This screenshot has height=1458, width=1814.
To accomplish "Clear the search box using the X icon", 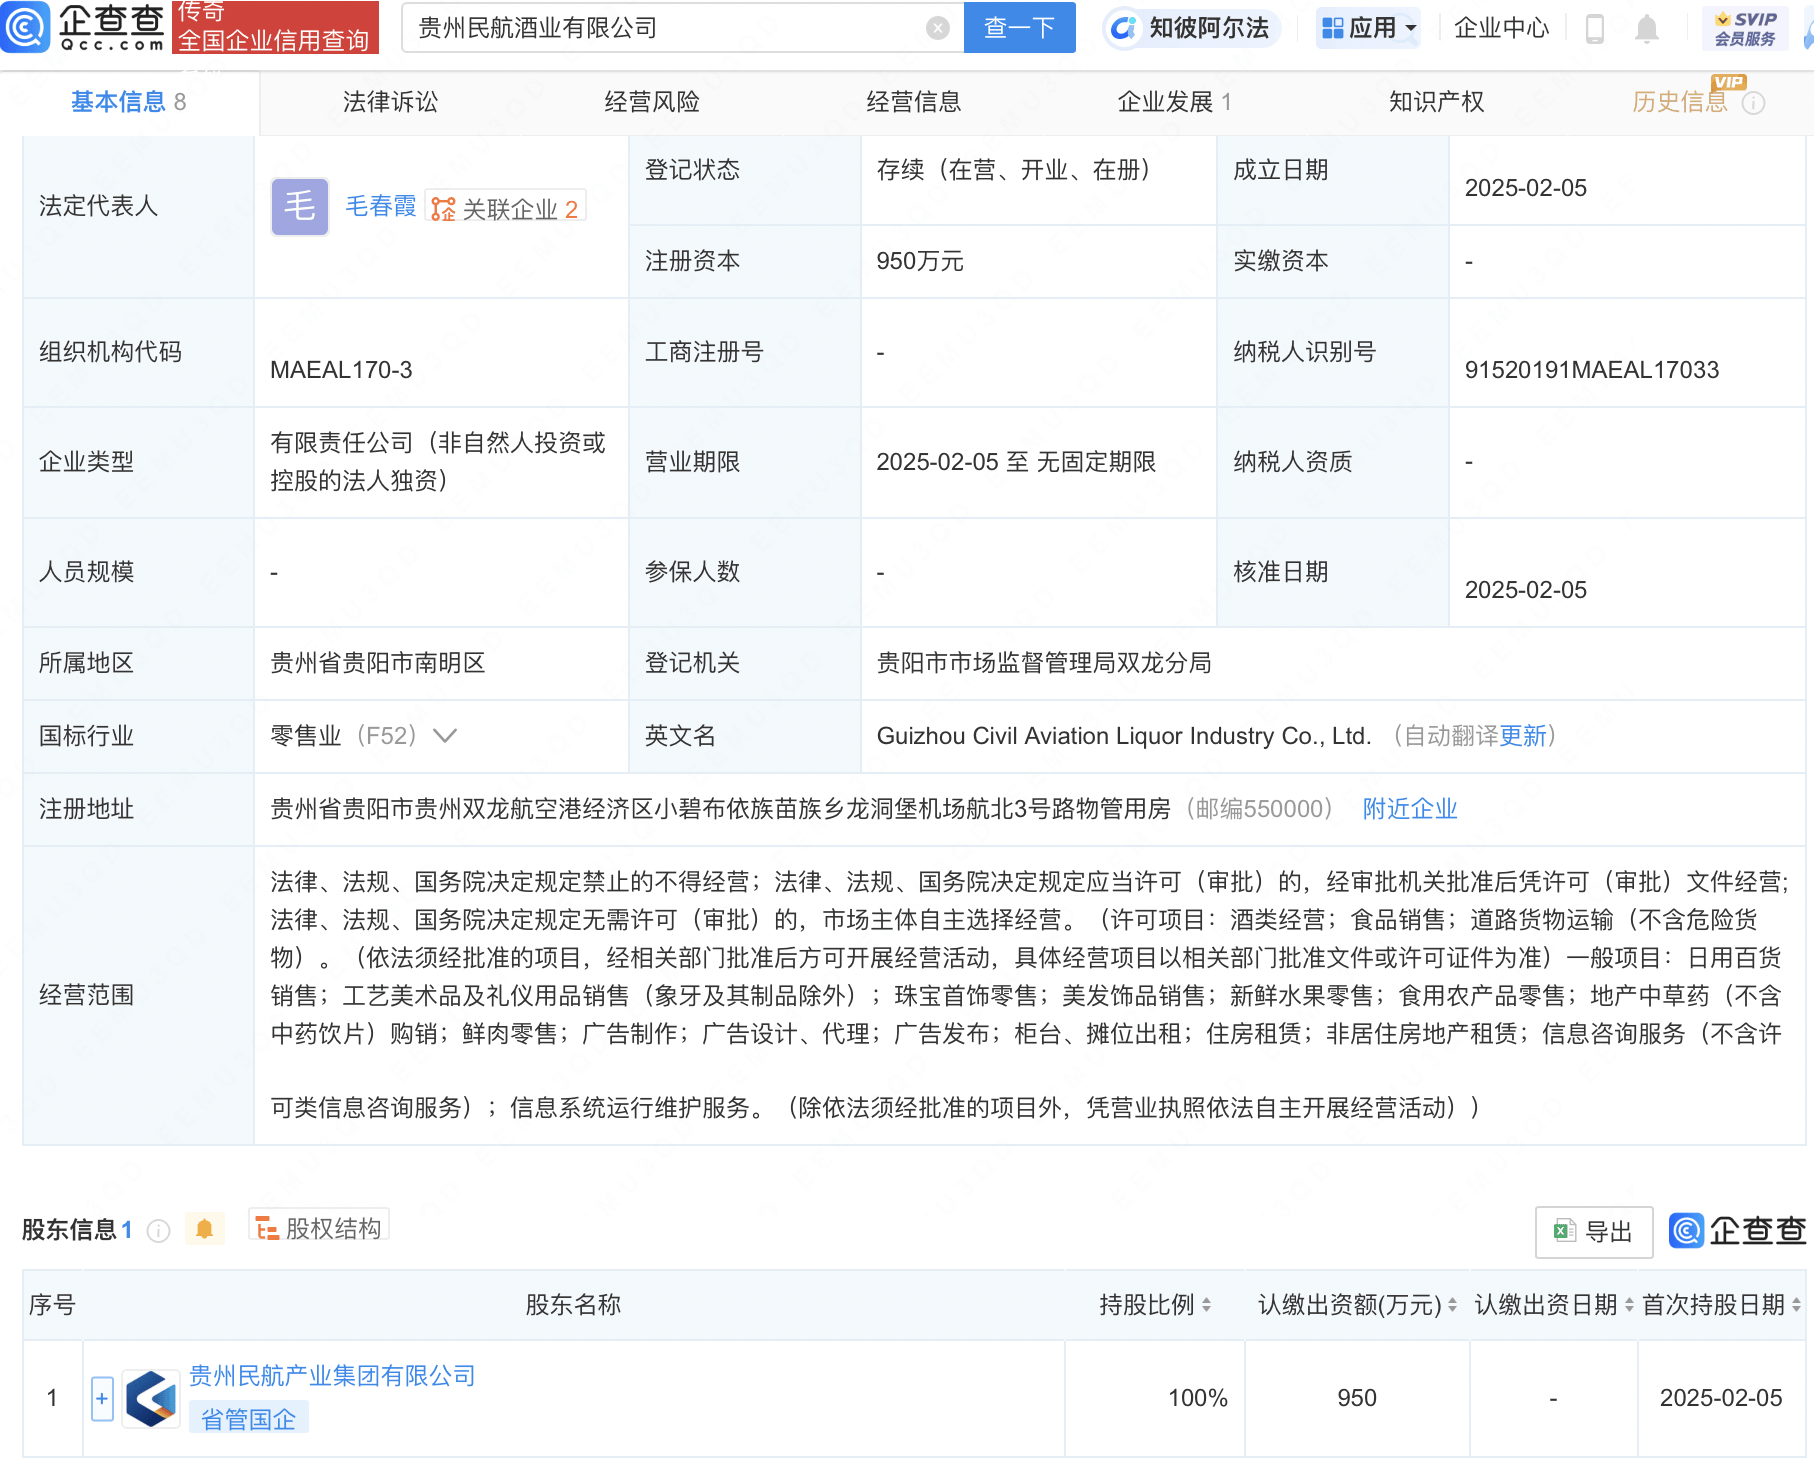I will pyautogui.click(x=936, y=27).
